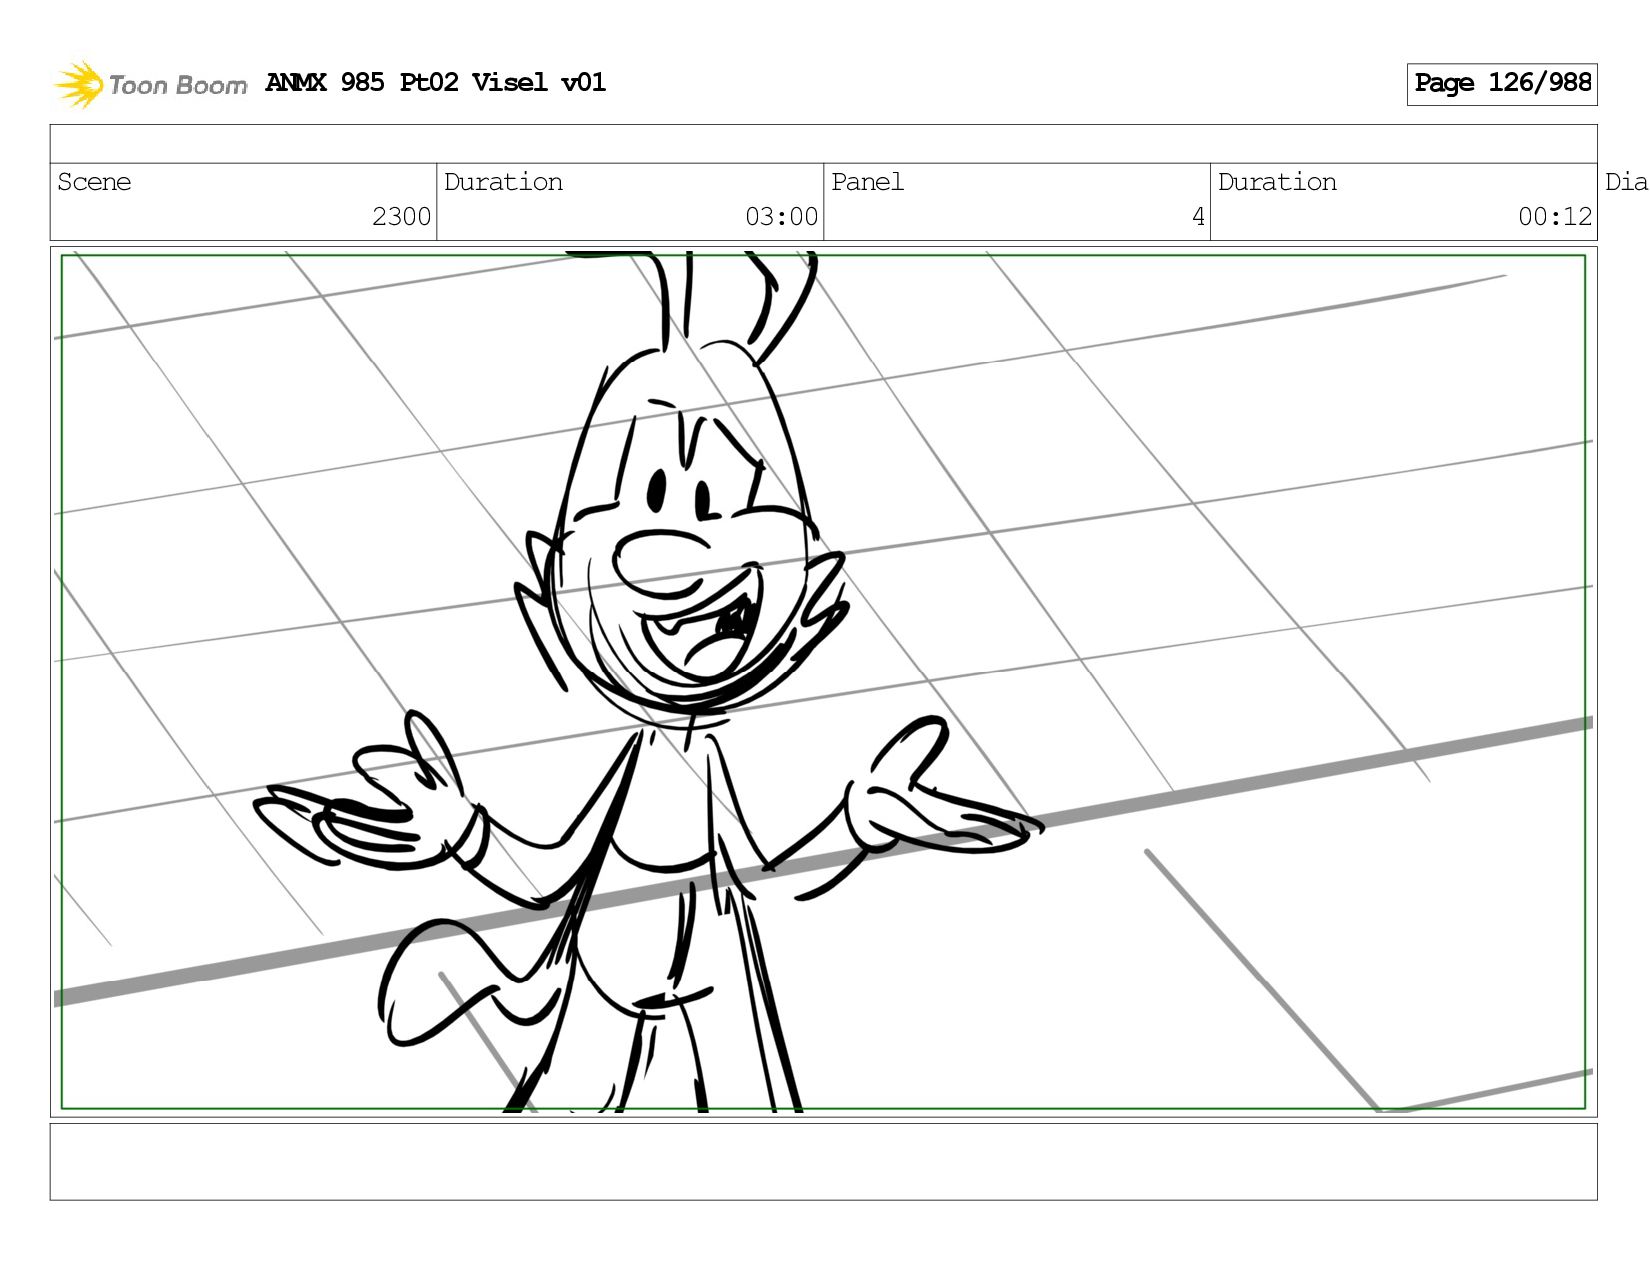Viewport: 1650px width, 1275px height.
Task: Select the title 'ANMX 985 Pt02 Visel v01'
Action: (x=436, y=82)
